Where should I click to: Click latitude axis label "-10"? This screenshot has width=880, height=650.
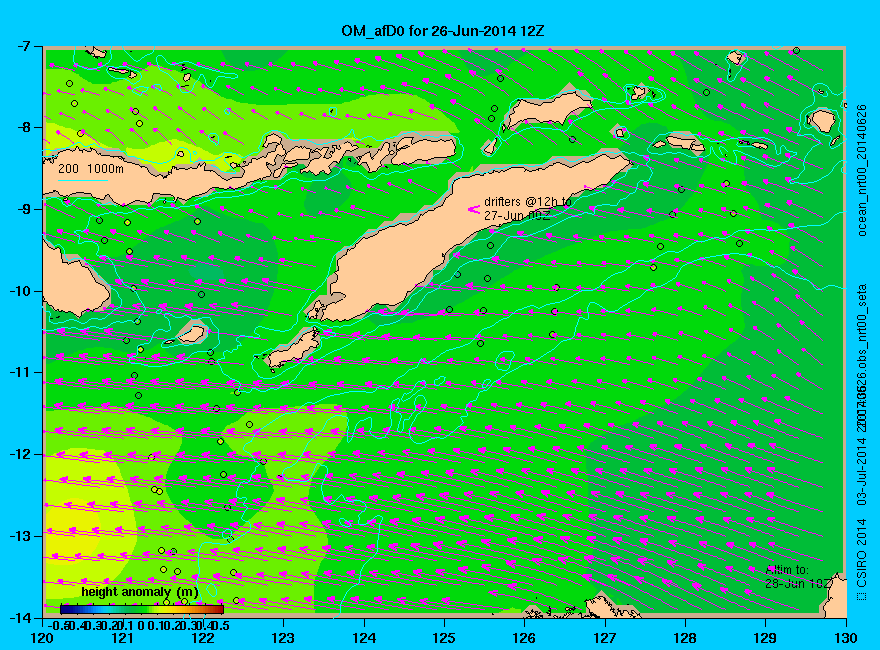coord(20,291)
